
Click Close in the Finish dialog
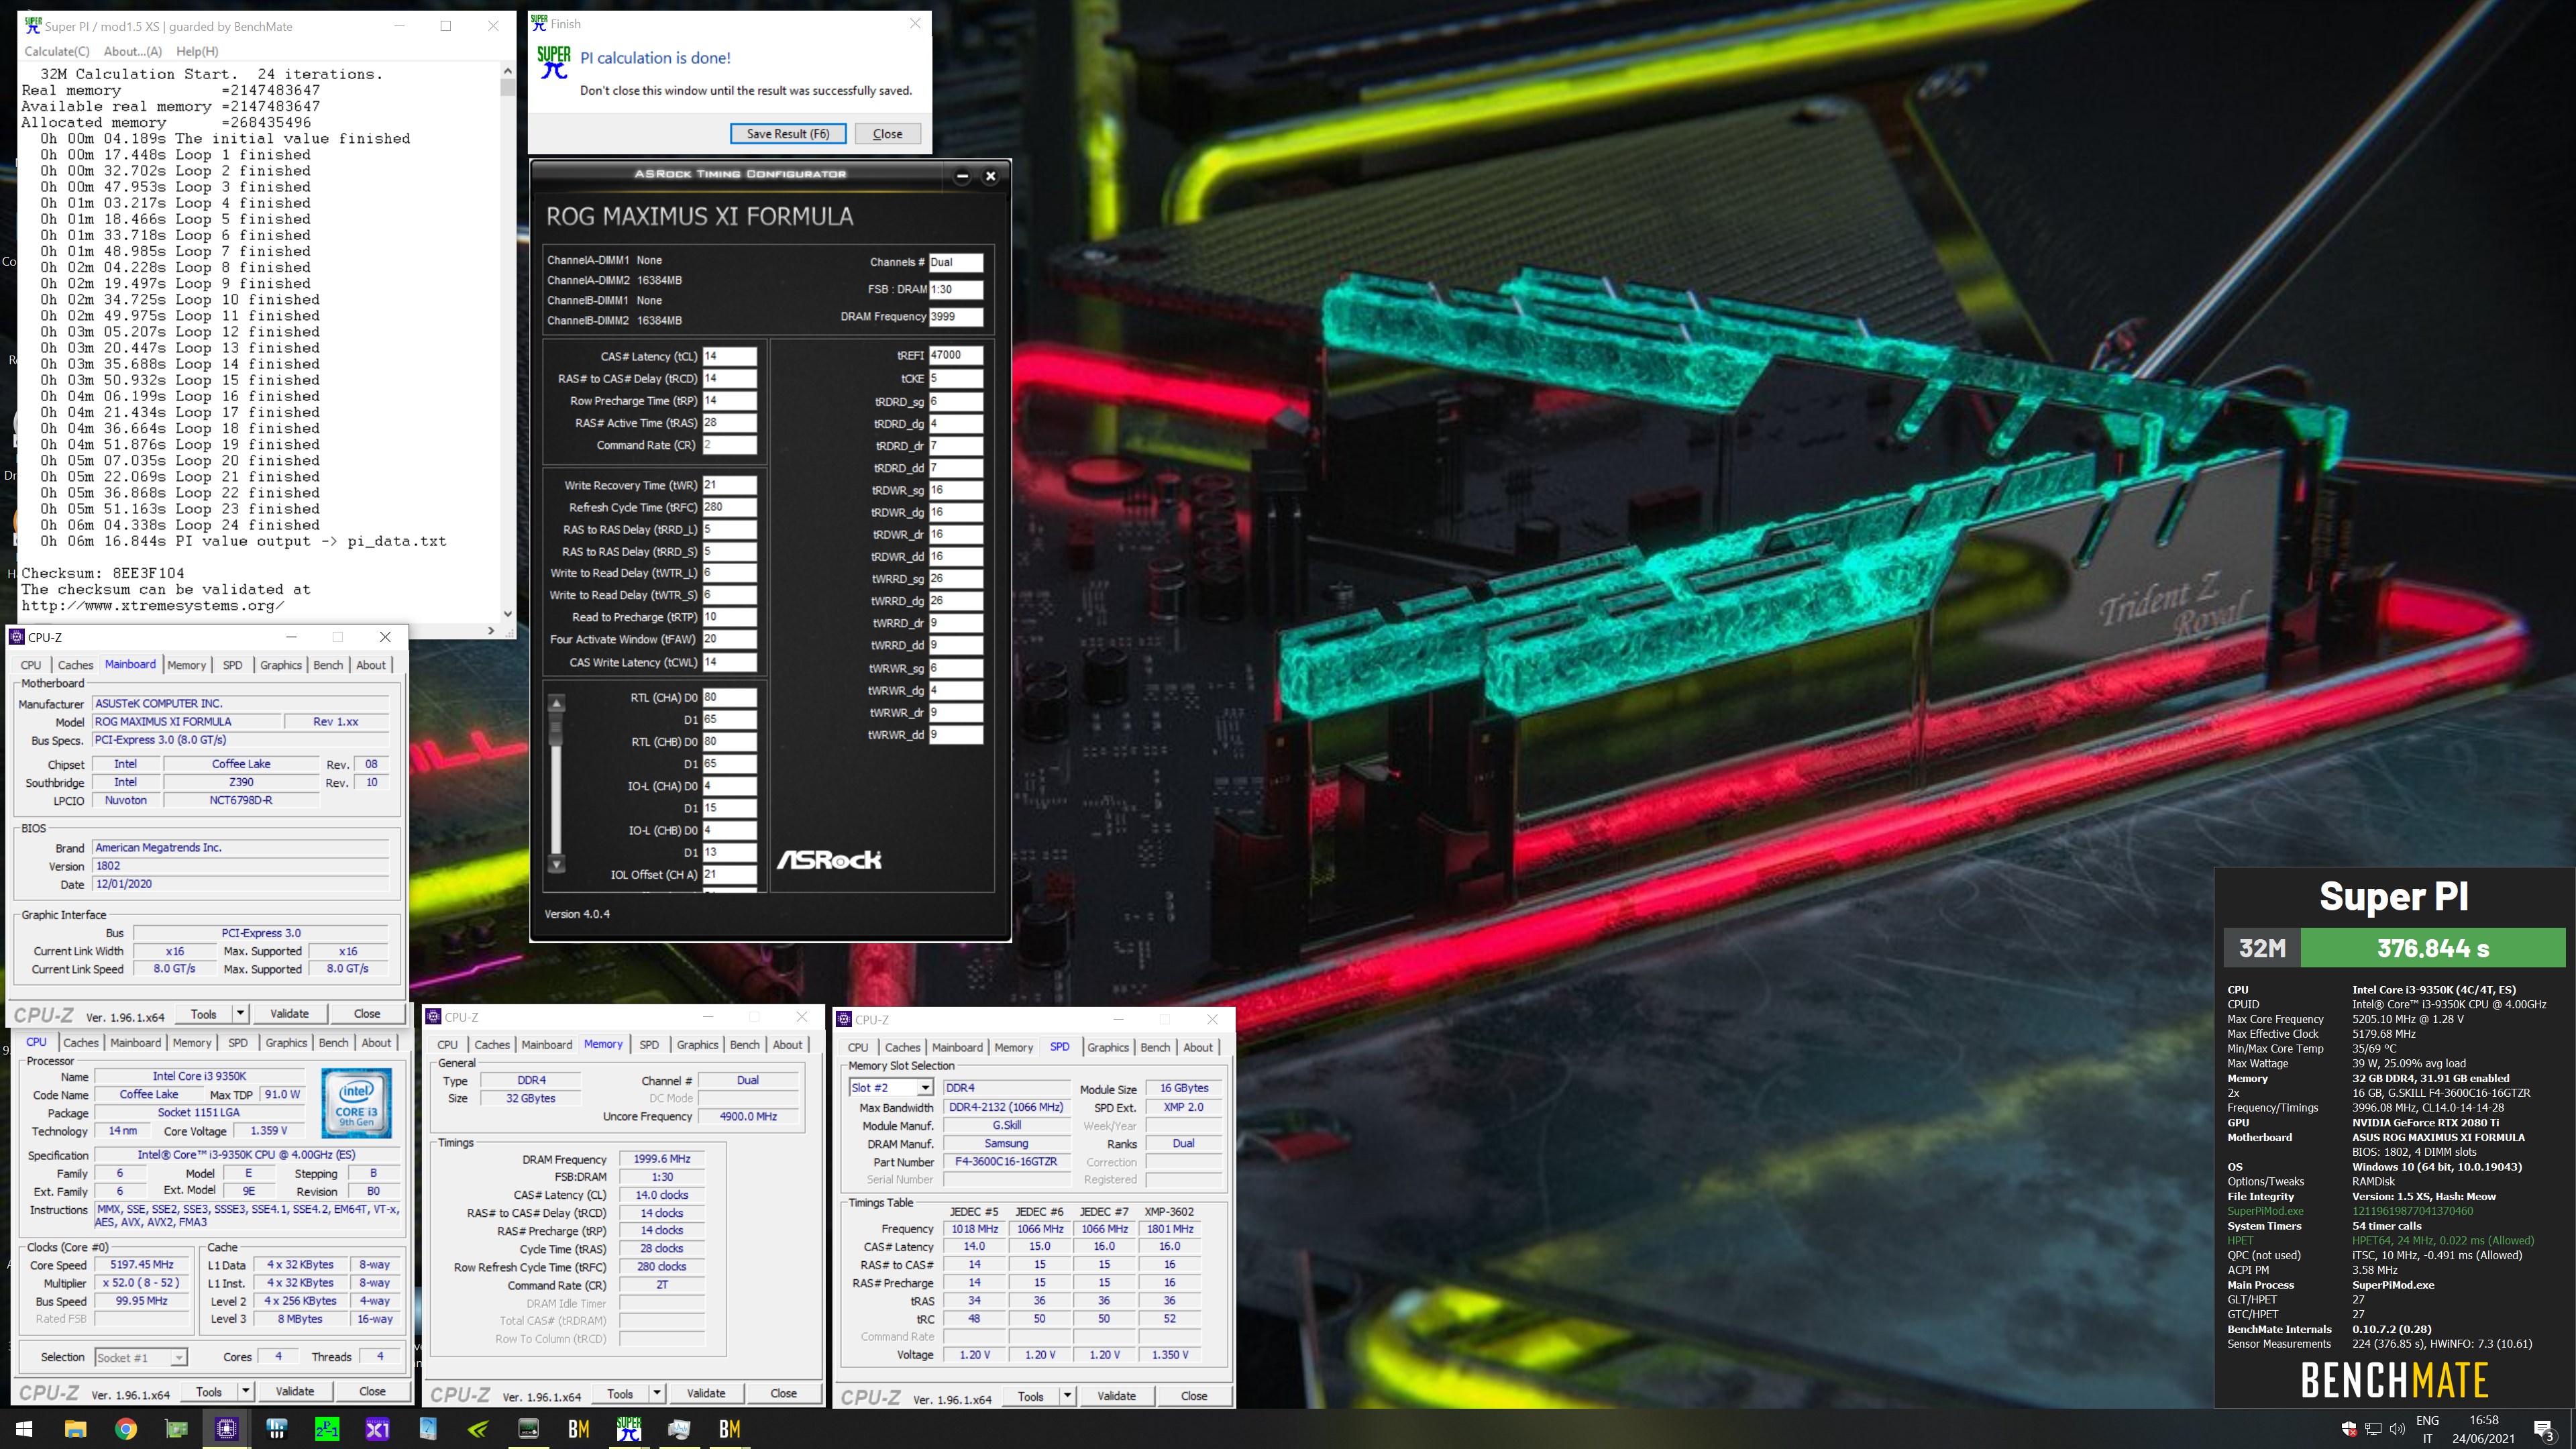(x=887, y=134)
